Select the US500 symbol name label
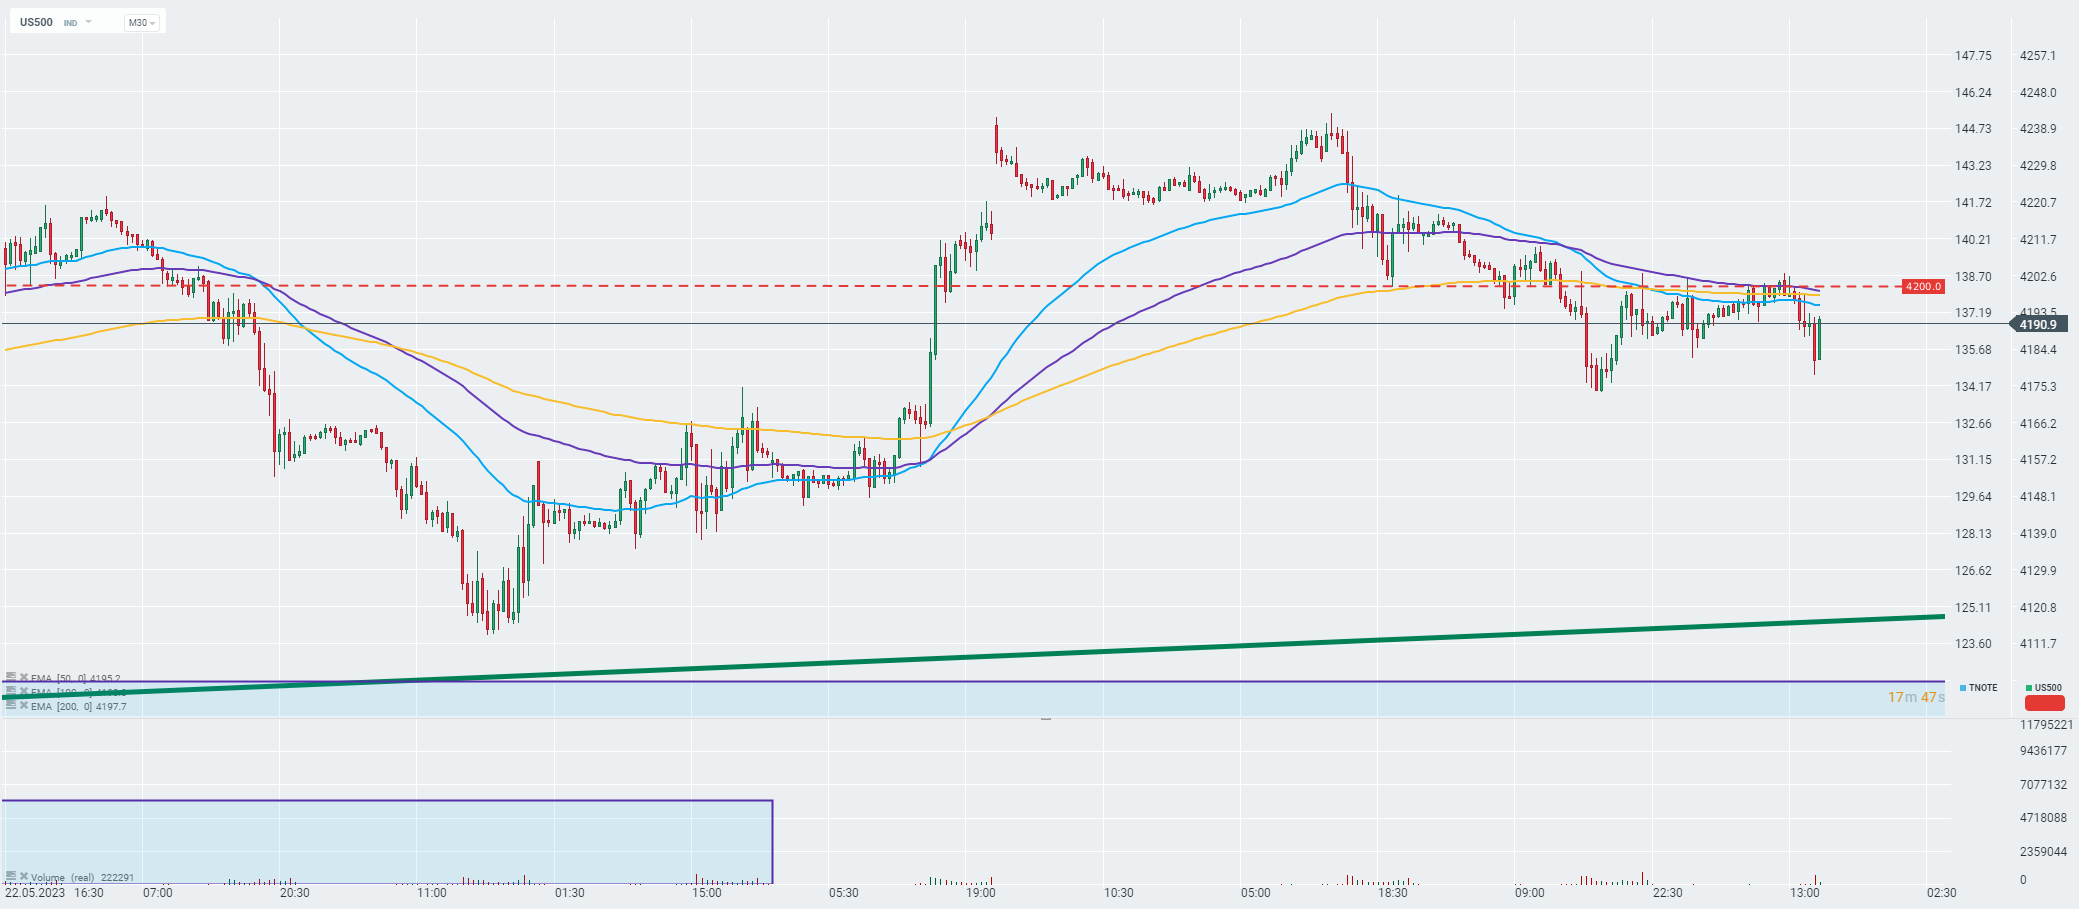 click(x=36, y=22)
